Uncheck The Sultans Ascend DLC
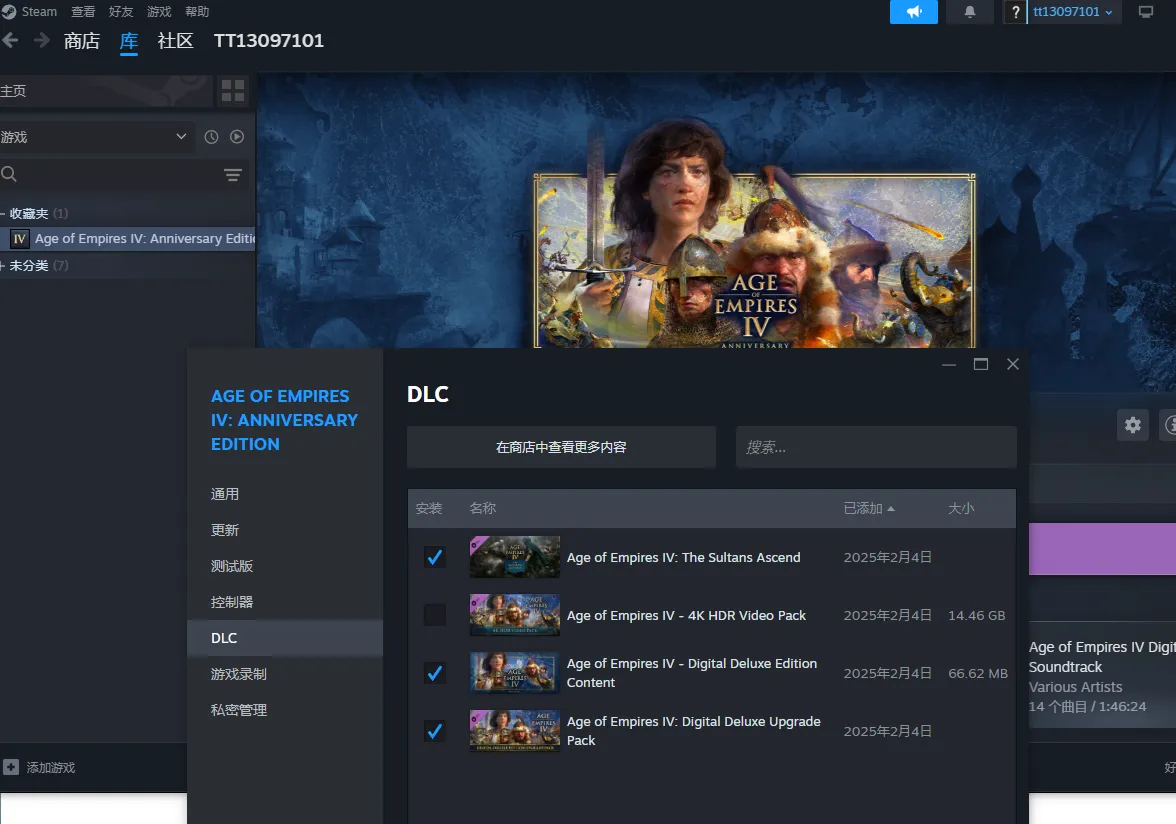The image size is (1176, 824). [435, 557]
